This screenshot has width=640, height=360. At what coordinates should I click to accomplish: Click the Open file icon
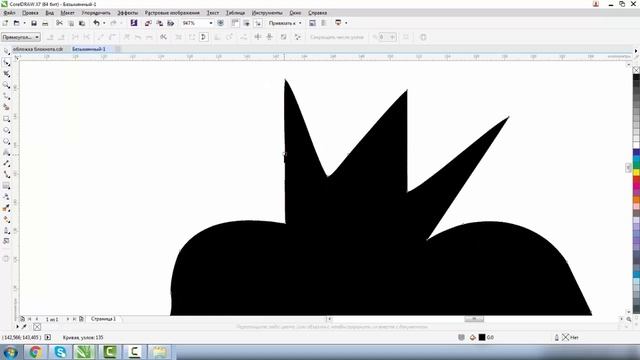pyautogui.click(x=16, y=23)
